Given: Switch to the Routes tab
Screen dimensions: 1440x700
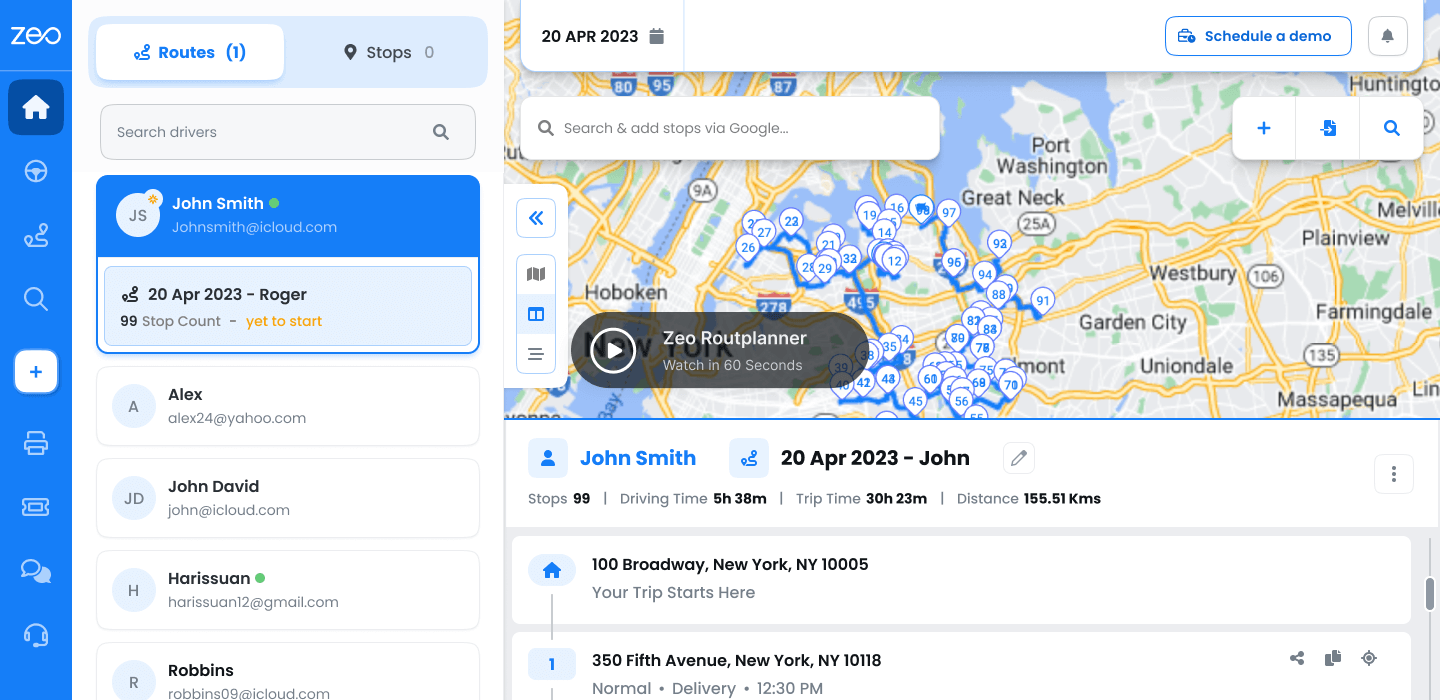Looking at the screenshot, I should (190, 52).
